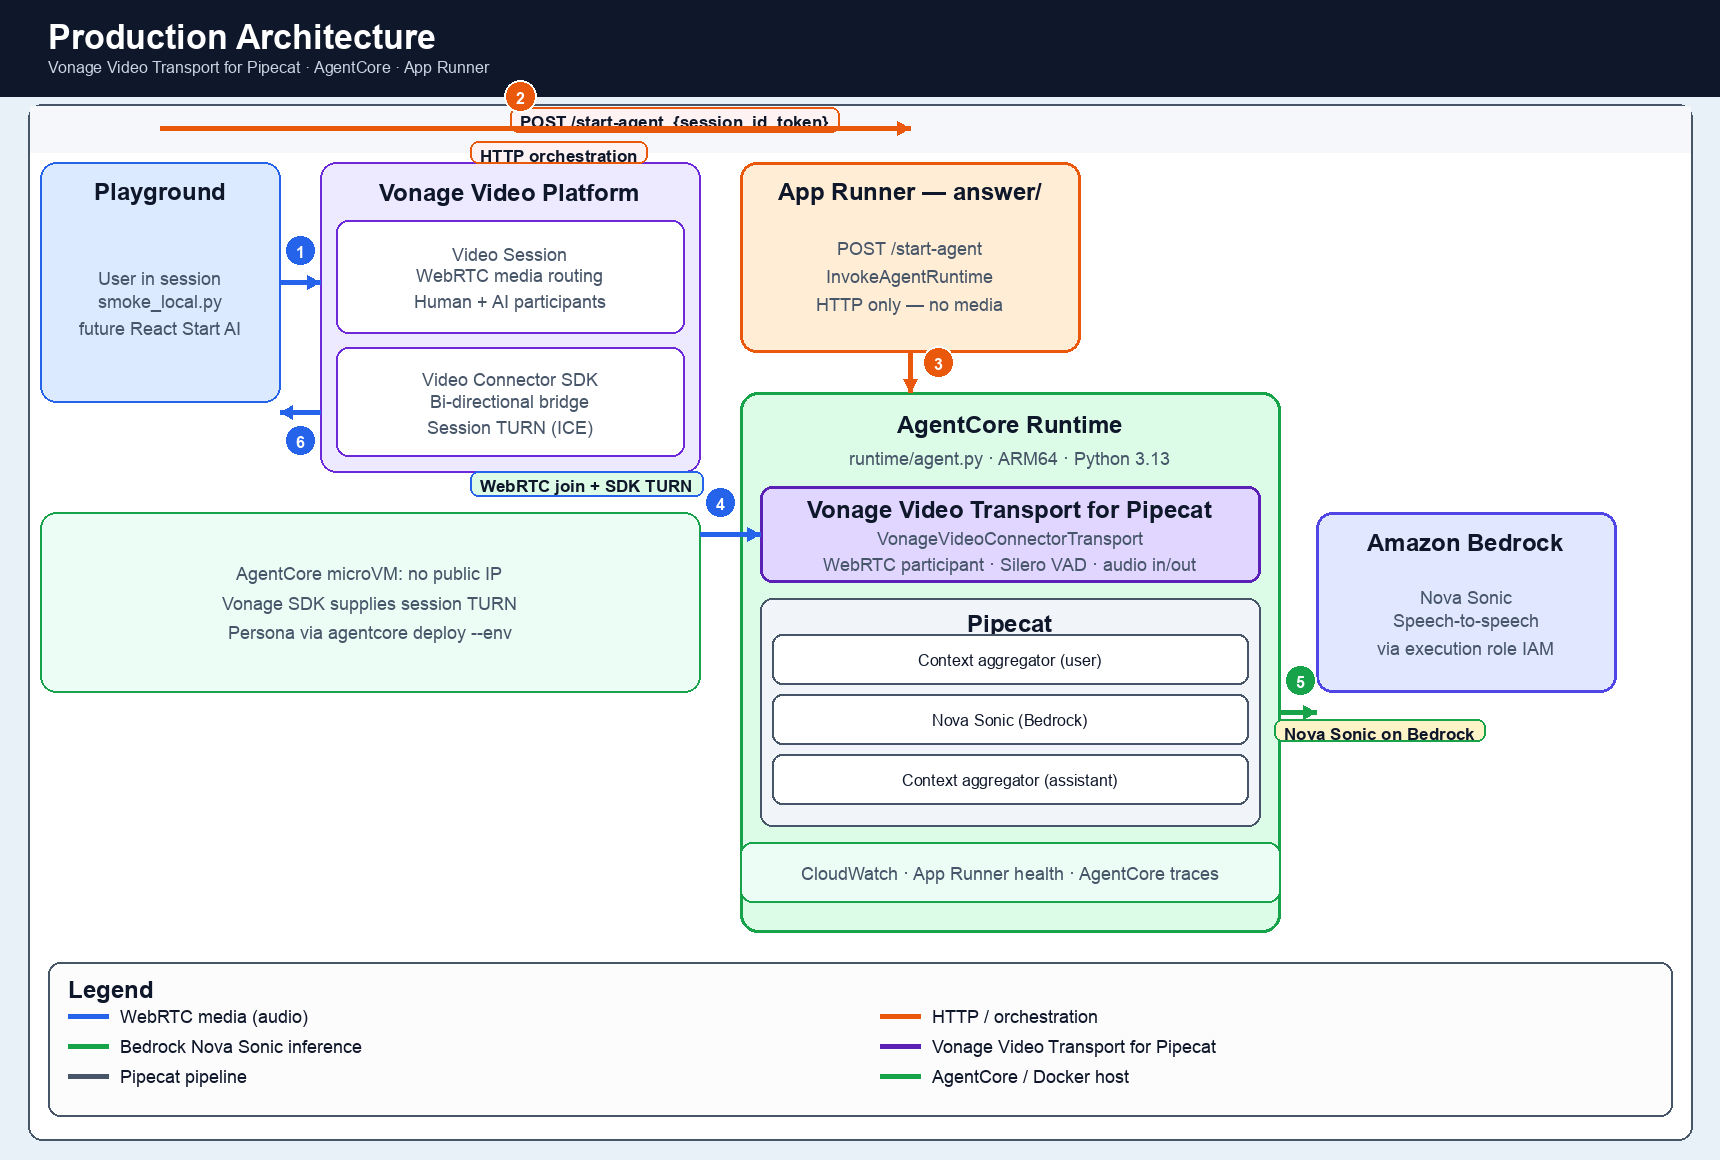Click 'AgentCore / Docker host' legend entry
This screenshot has width=1720, height=1160.
[x=1030, y=1077]
